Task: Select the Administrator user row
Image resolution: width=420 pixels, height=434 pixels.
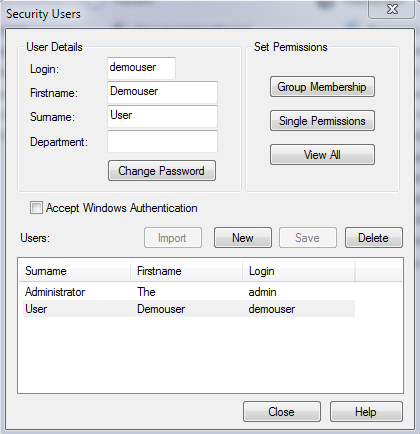Action: click(189, 292)
